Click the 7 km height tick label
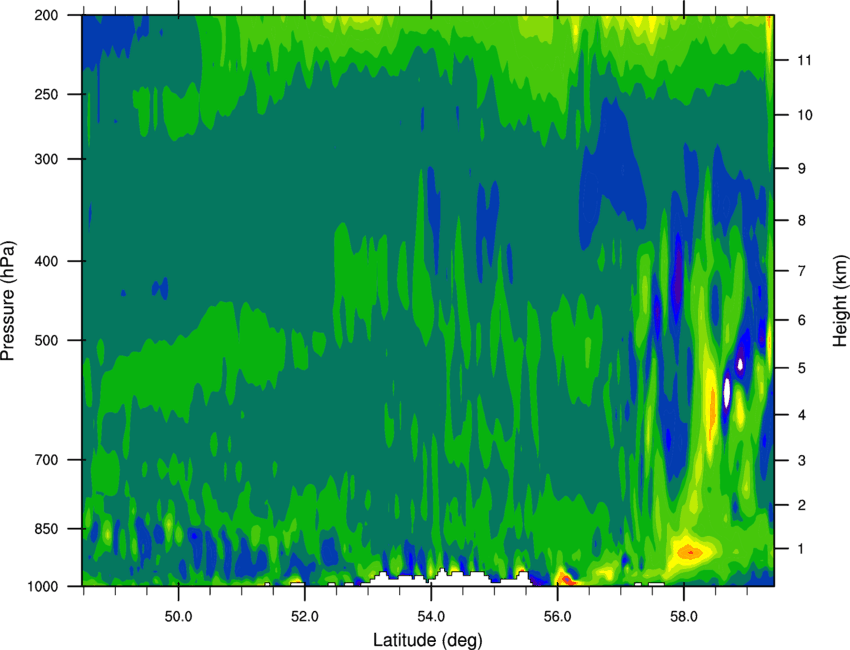Screen dimensions: 850x650 point(801,271)
